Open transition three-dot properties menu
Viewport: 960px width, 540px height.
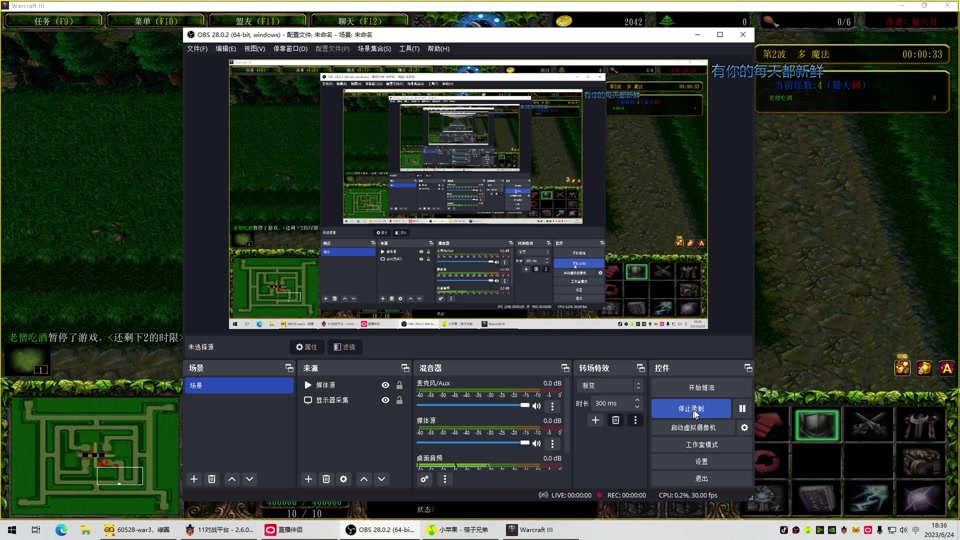click(x=635, y=420)
